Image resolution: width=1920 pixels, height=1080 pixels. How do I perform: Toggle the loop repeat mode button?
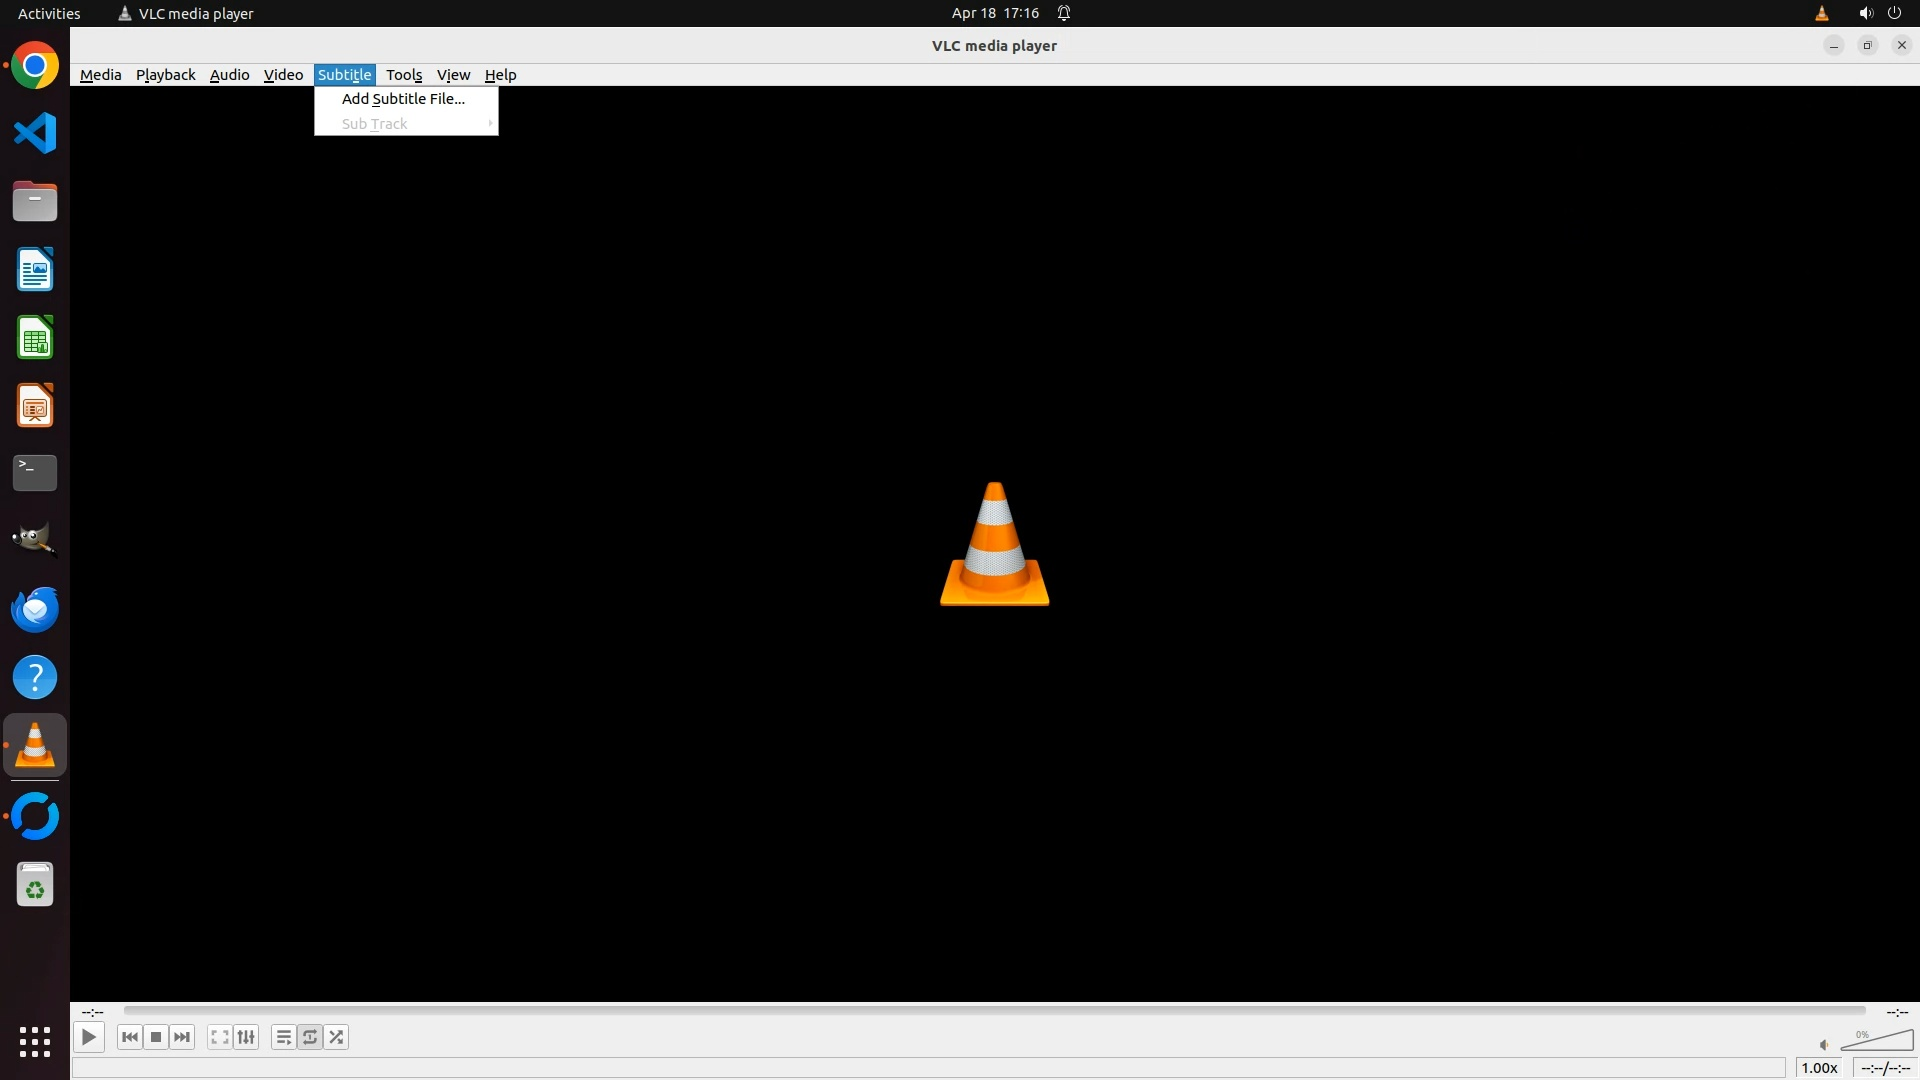[x=310, y=1037]
